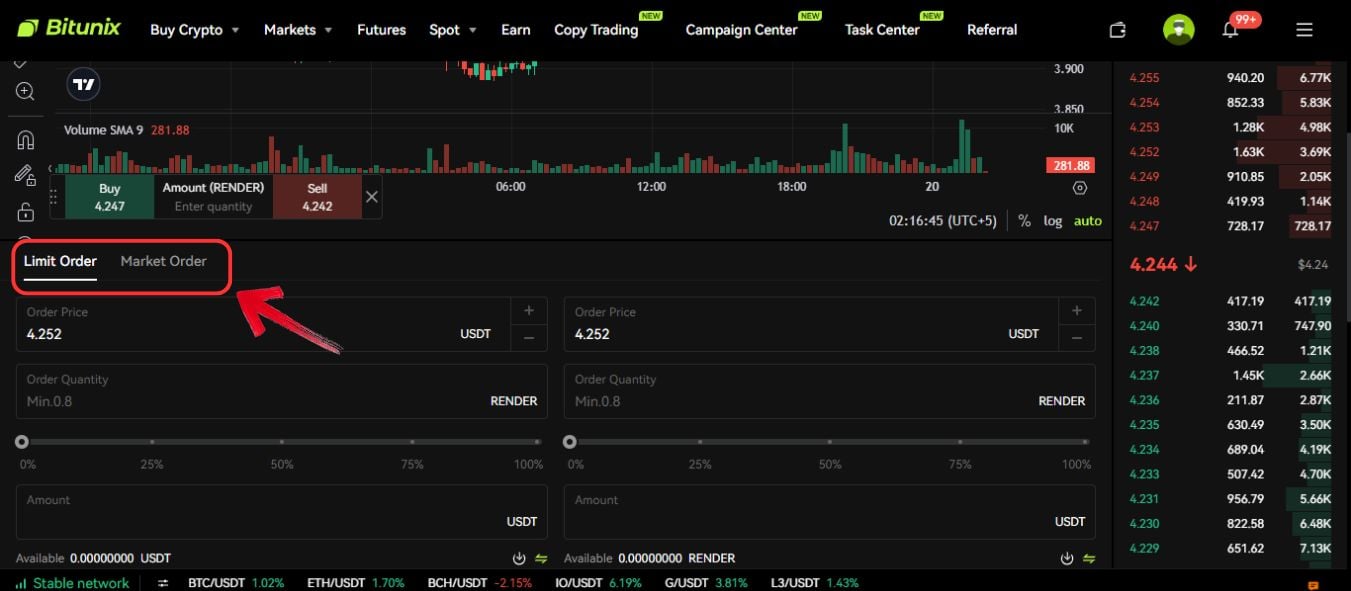1351x591 pixels.
Task: Open the Campaign Center
Action: click(x=742, y=30)
